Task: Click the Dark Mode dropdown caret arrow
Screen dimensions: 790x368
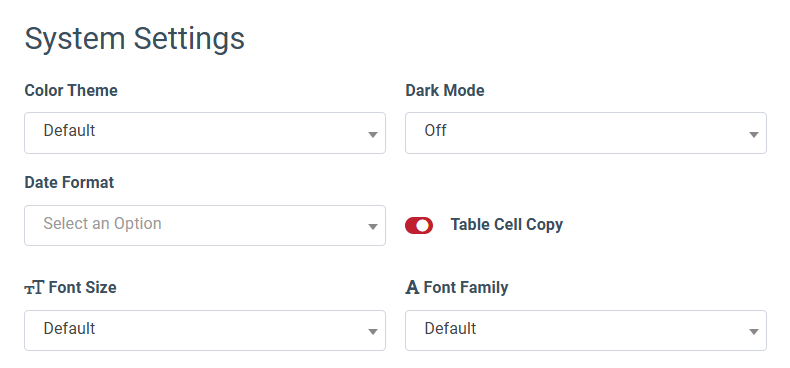Action: [754, 135]
